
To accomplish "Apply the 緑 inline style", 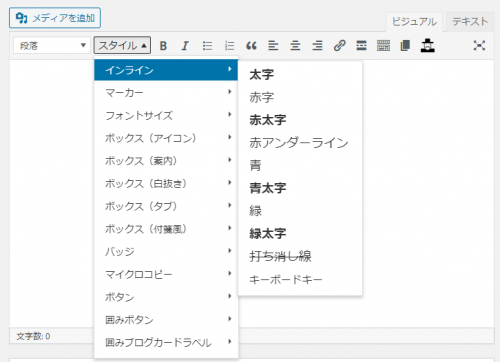I will [300, 211].
